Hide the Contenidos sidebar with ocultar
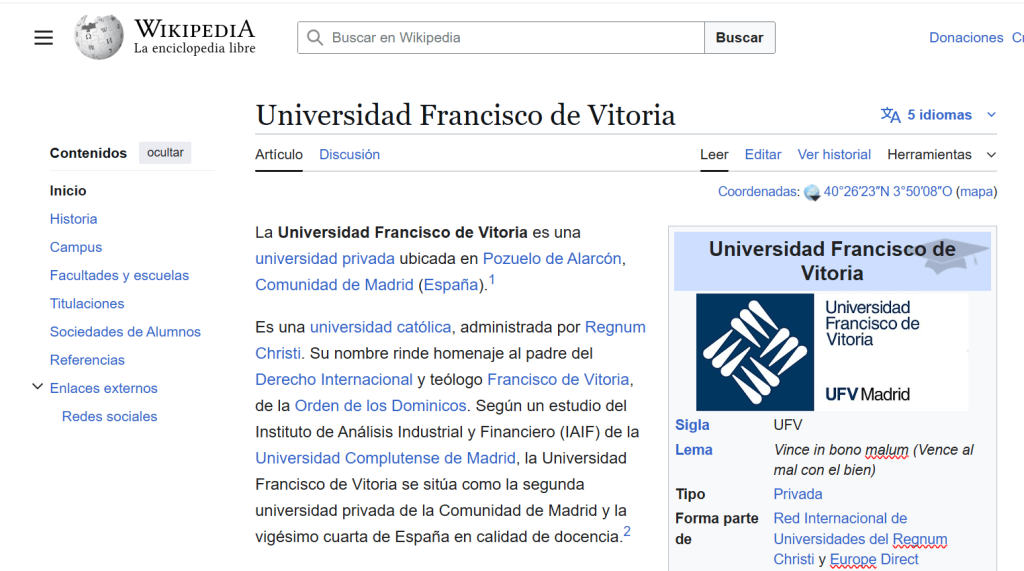This screenshot has width=1024, height=571. pyautogui.click(x=165, y=152)
